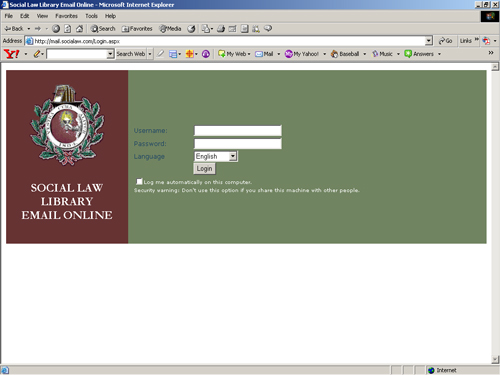Screen dimensions: 500x375
Task: Open the Tools menu
Action: pyautogui.click(x=91, y=16)
